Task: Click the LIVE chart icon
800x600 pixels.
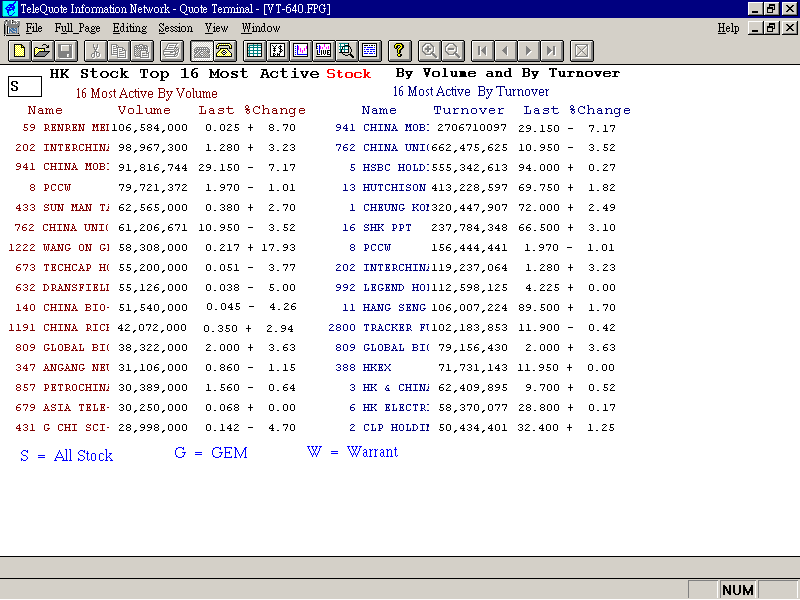Action: click(x=323, y=51)
